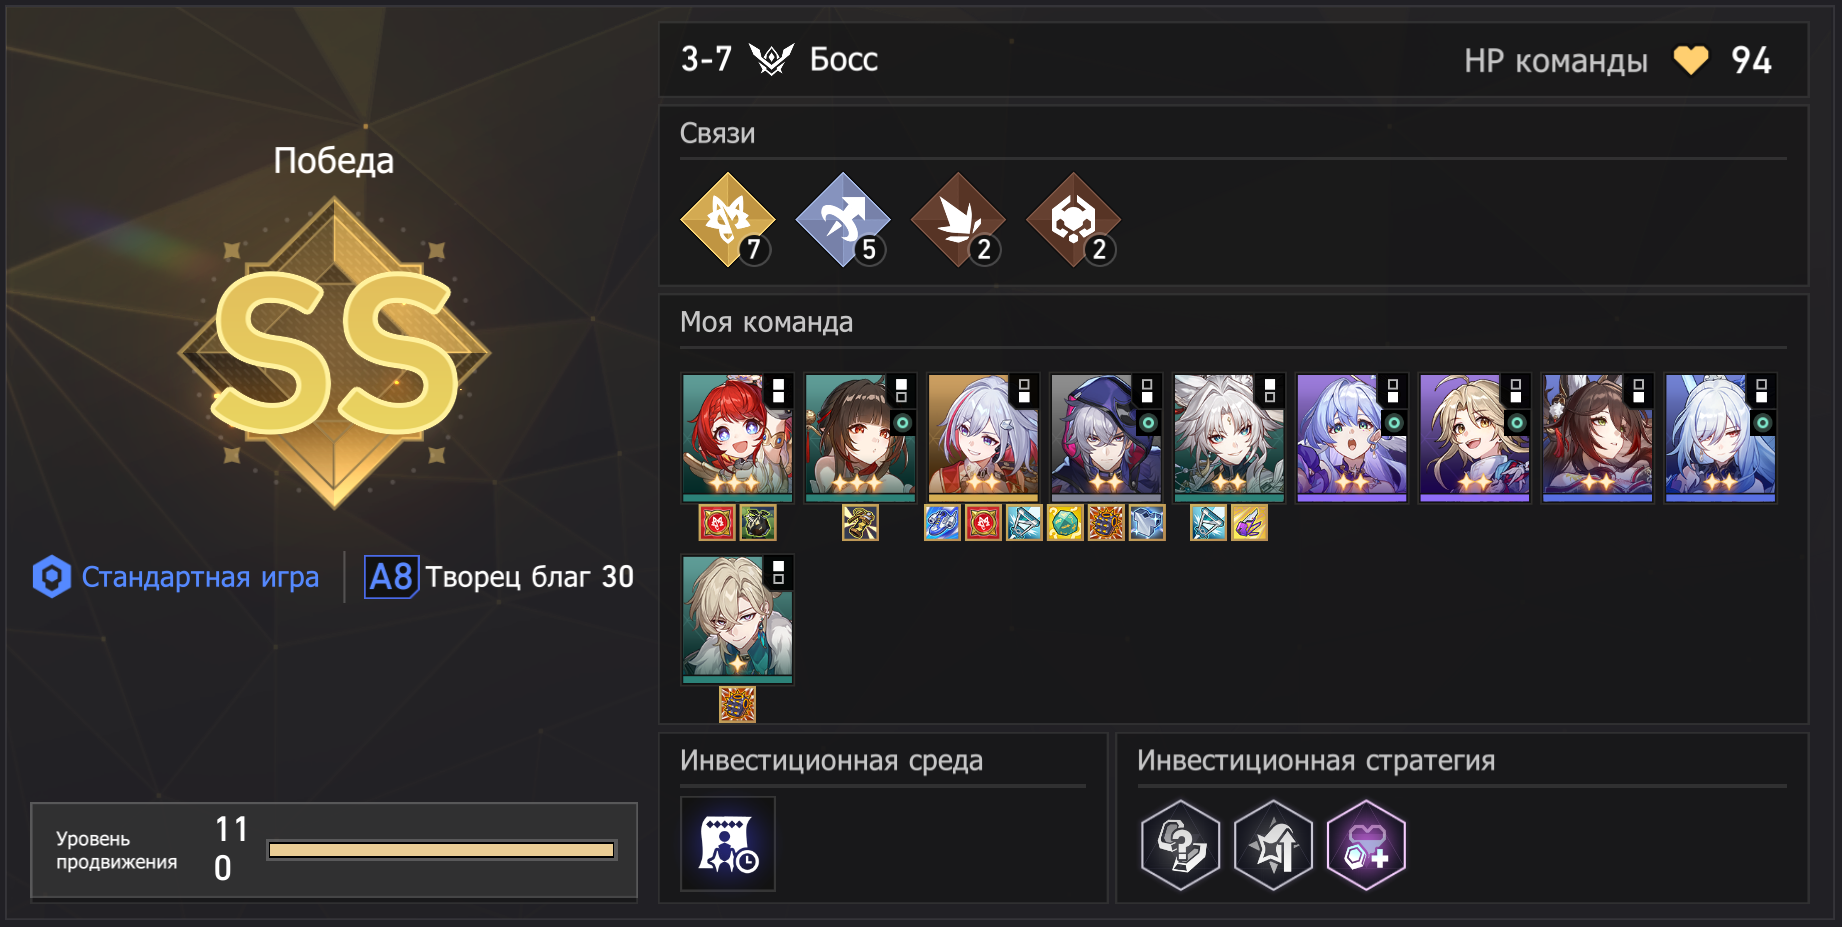Select the purple crystal item under white-haired character

(x=1249, y=522)
